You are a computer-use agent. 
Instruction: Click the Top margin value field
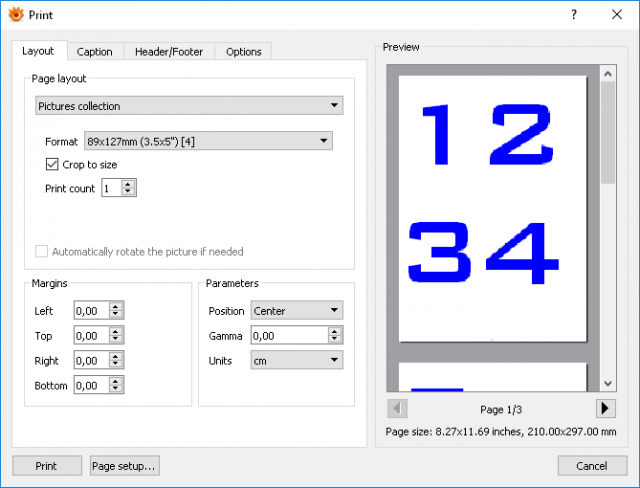click(x=91, y=335)
